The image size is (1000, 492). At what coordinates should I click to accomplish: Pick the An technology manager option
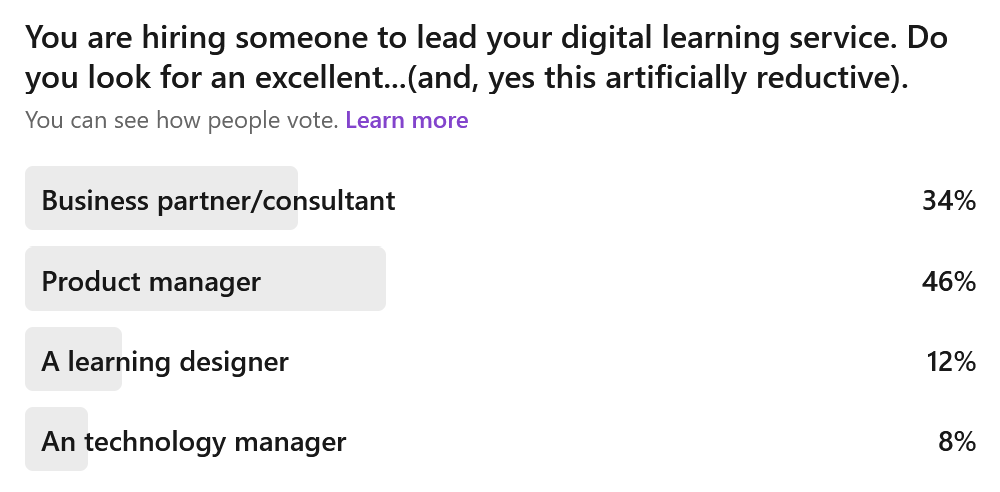[501, 440]
